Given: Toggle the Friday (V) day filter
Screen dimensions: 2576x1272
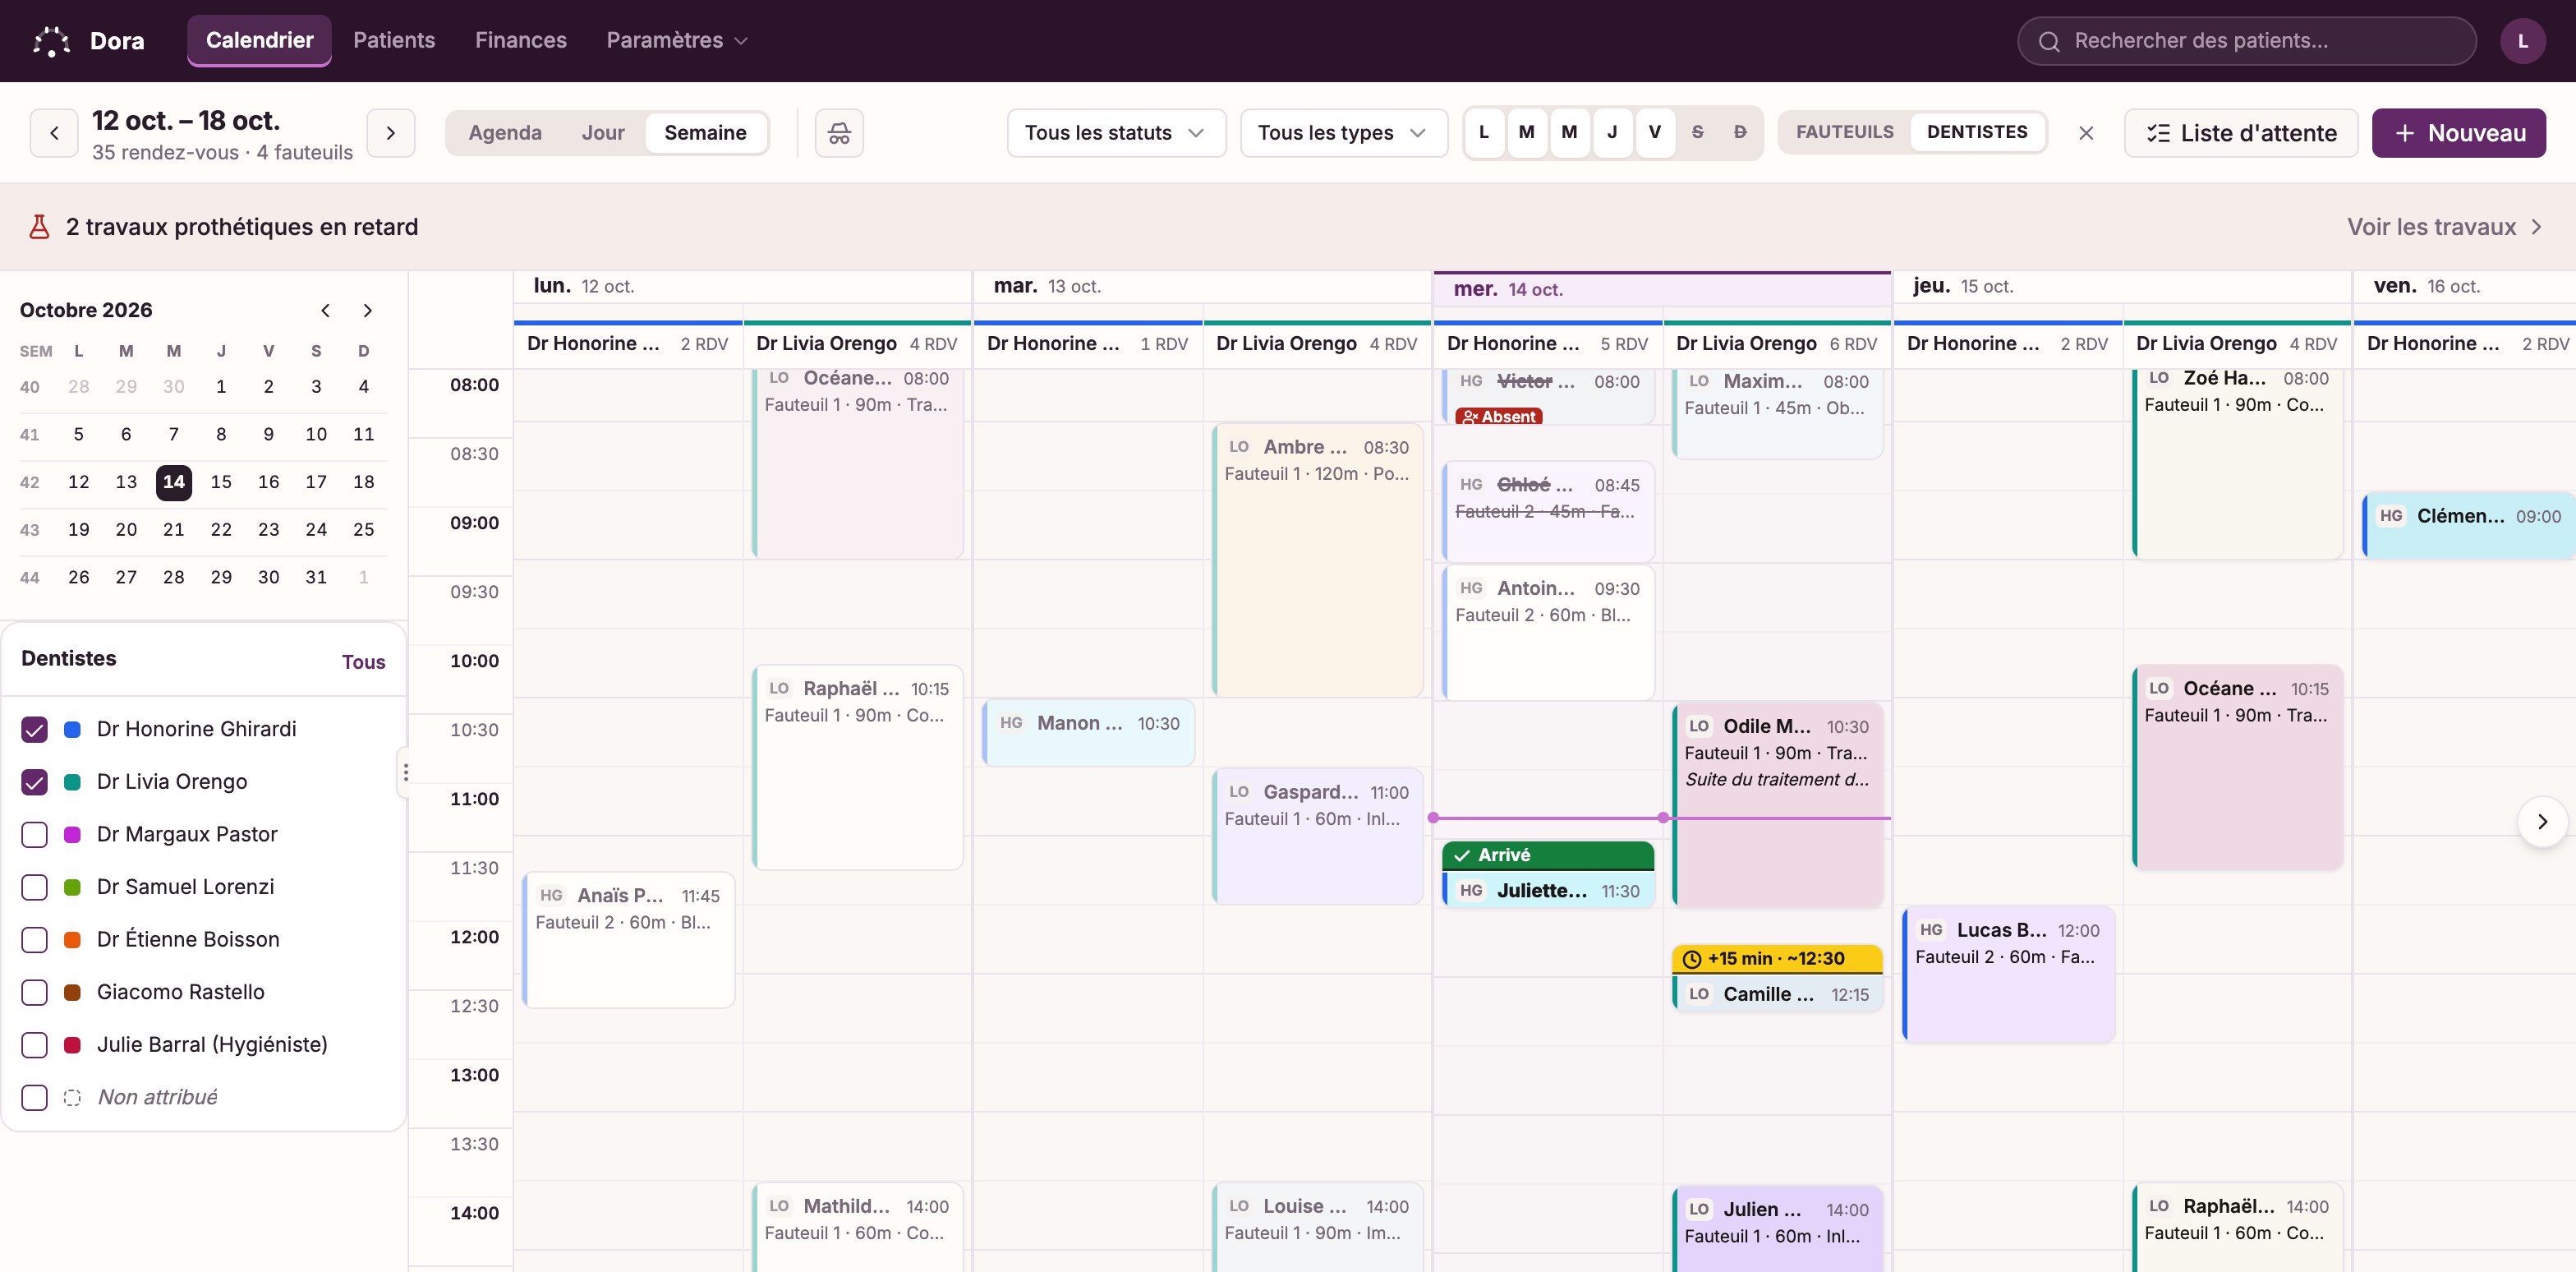Looking at the screenshot, I should (1654, 132).
